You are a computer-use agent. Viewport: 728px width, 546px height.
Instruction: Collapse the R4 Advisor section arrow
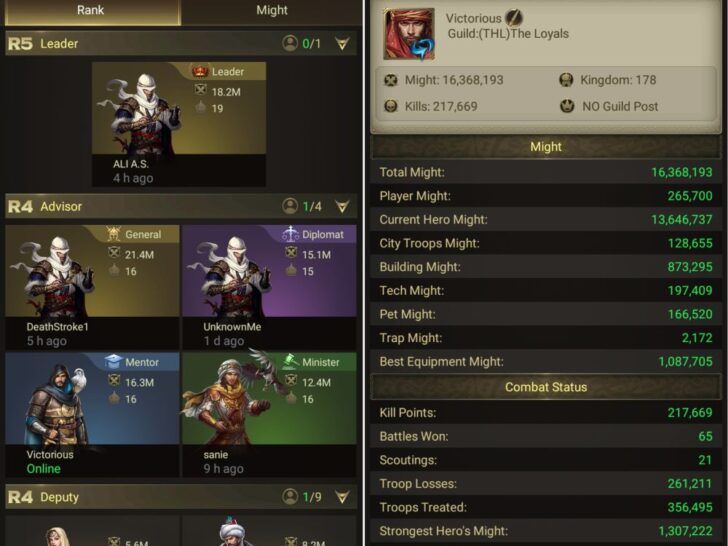coord(342,206)
